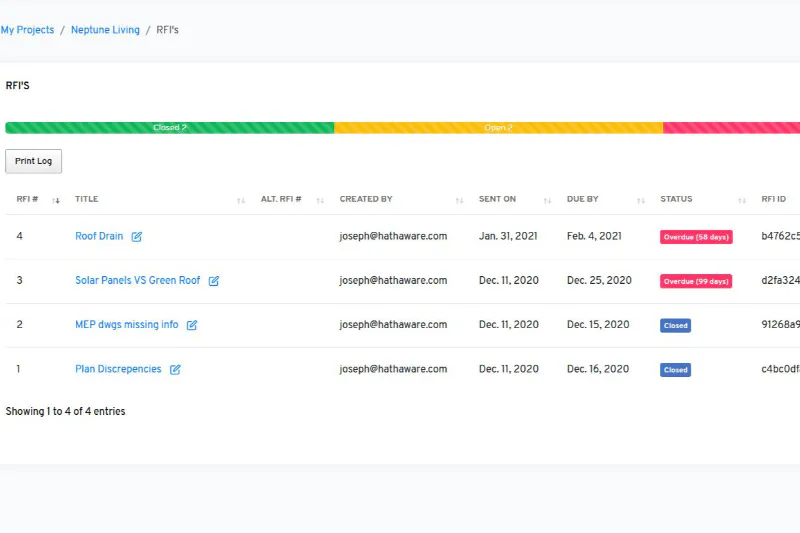The height and width of the screenshot is (533, 800).
Task: Open edit icon beside Roof Drain
Action: tap(137, 237)
